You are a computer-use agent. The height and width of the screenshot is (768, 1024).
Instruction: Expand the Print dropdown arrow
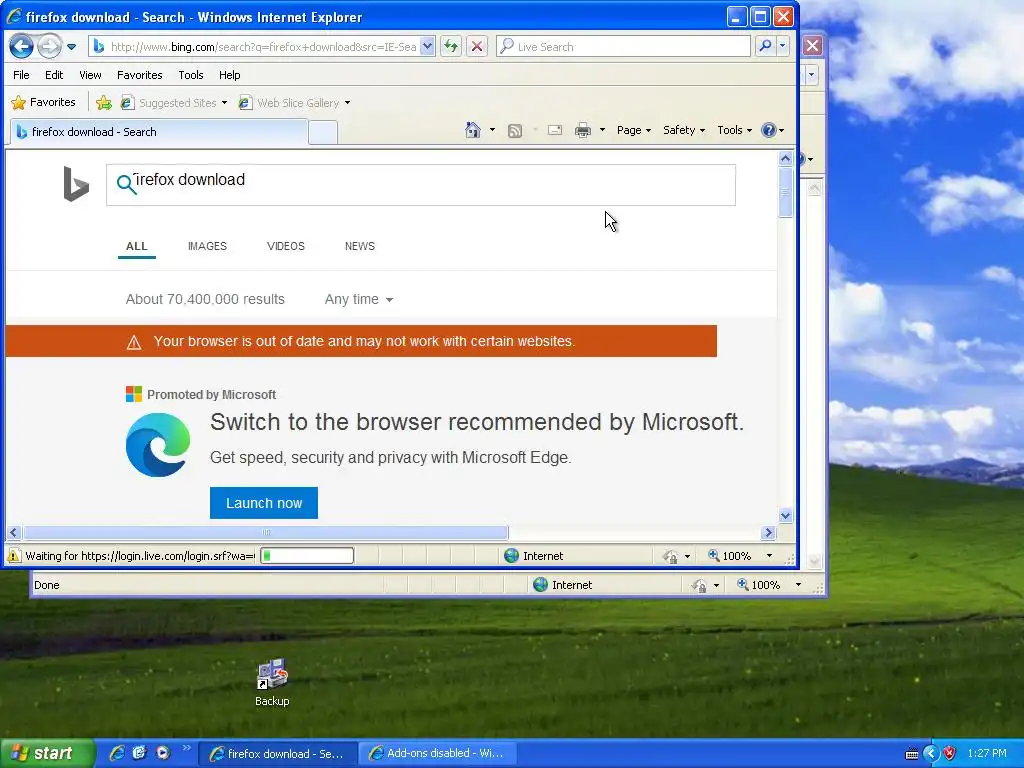click(x=602, y=130)
